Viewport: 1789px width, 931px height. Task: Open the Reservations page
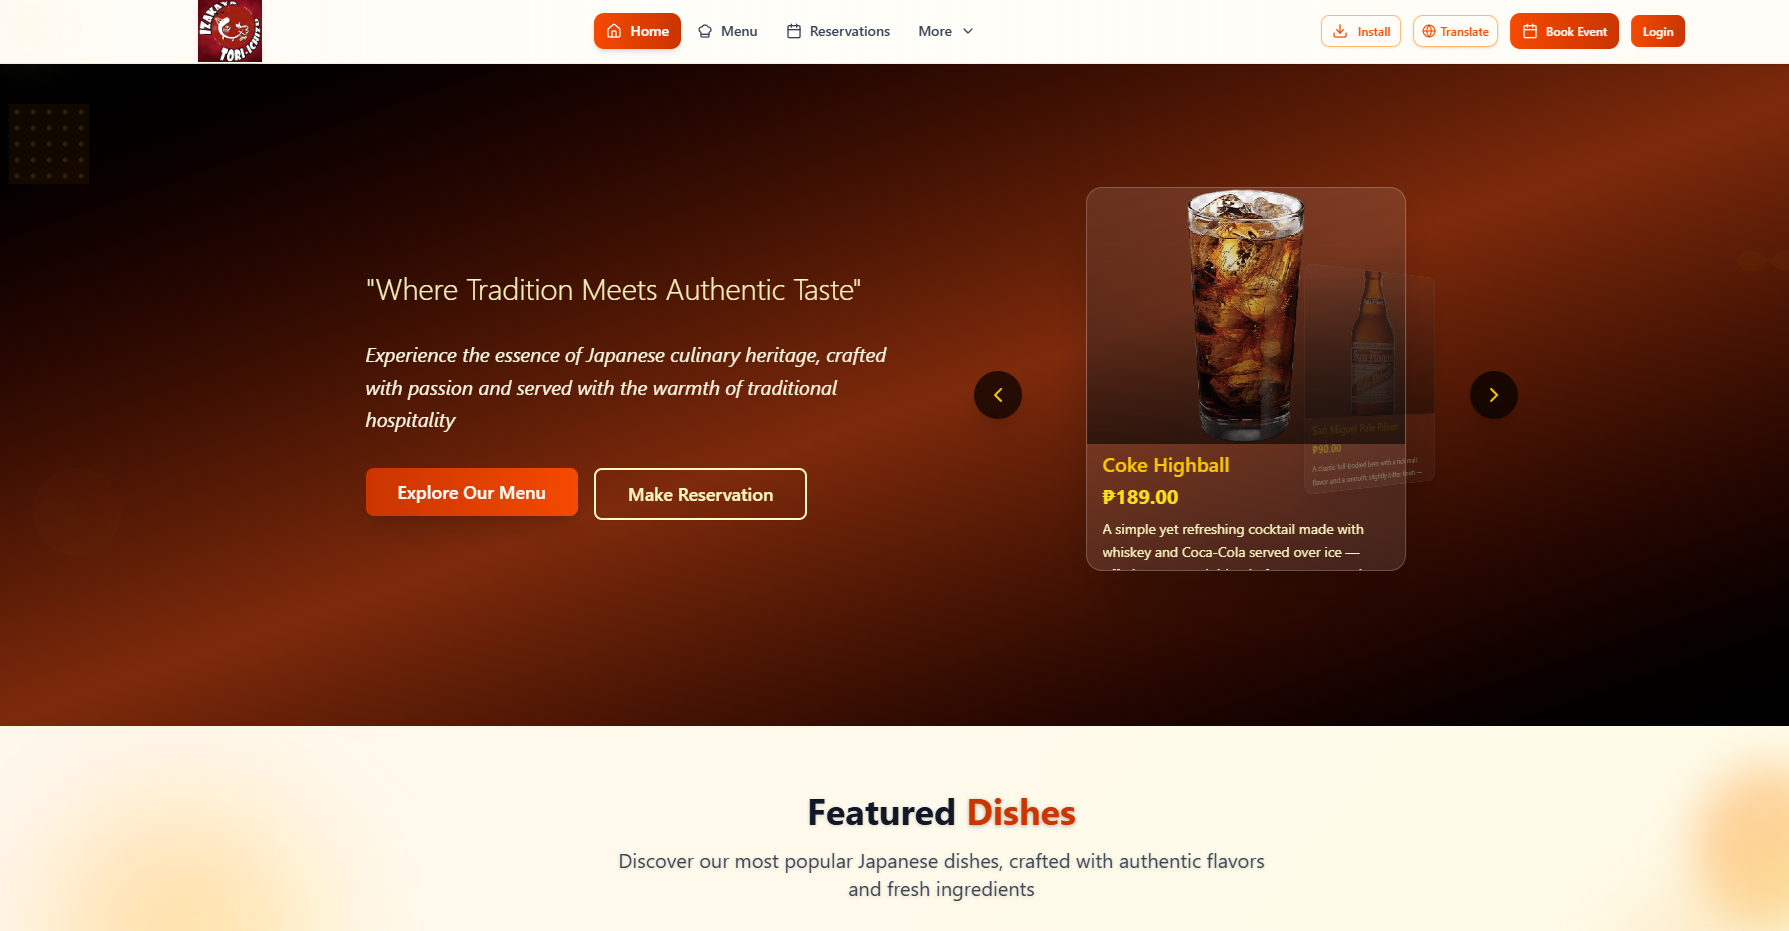pyautogui.click(x=838, y=31)
